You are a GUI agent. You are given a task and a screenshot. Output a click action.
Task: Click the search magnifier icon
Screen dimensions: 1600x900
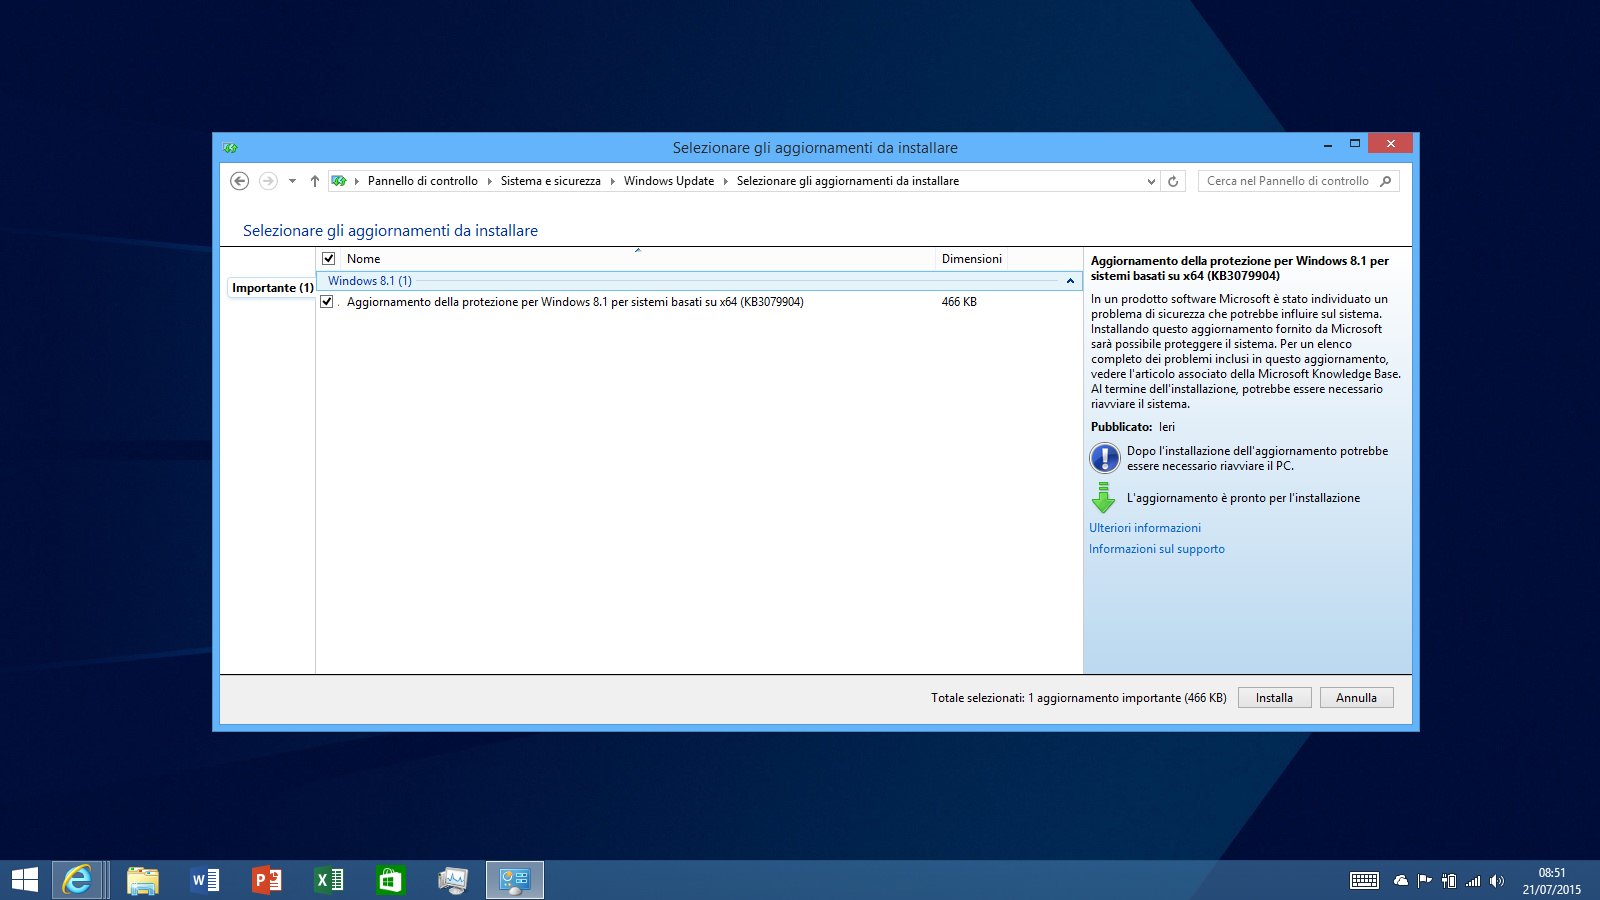click(1386, 181)
